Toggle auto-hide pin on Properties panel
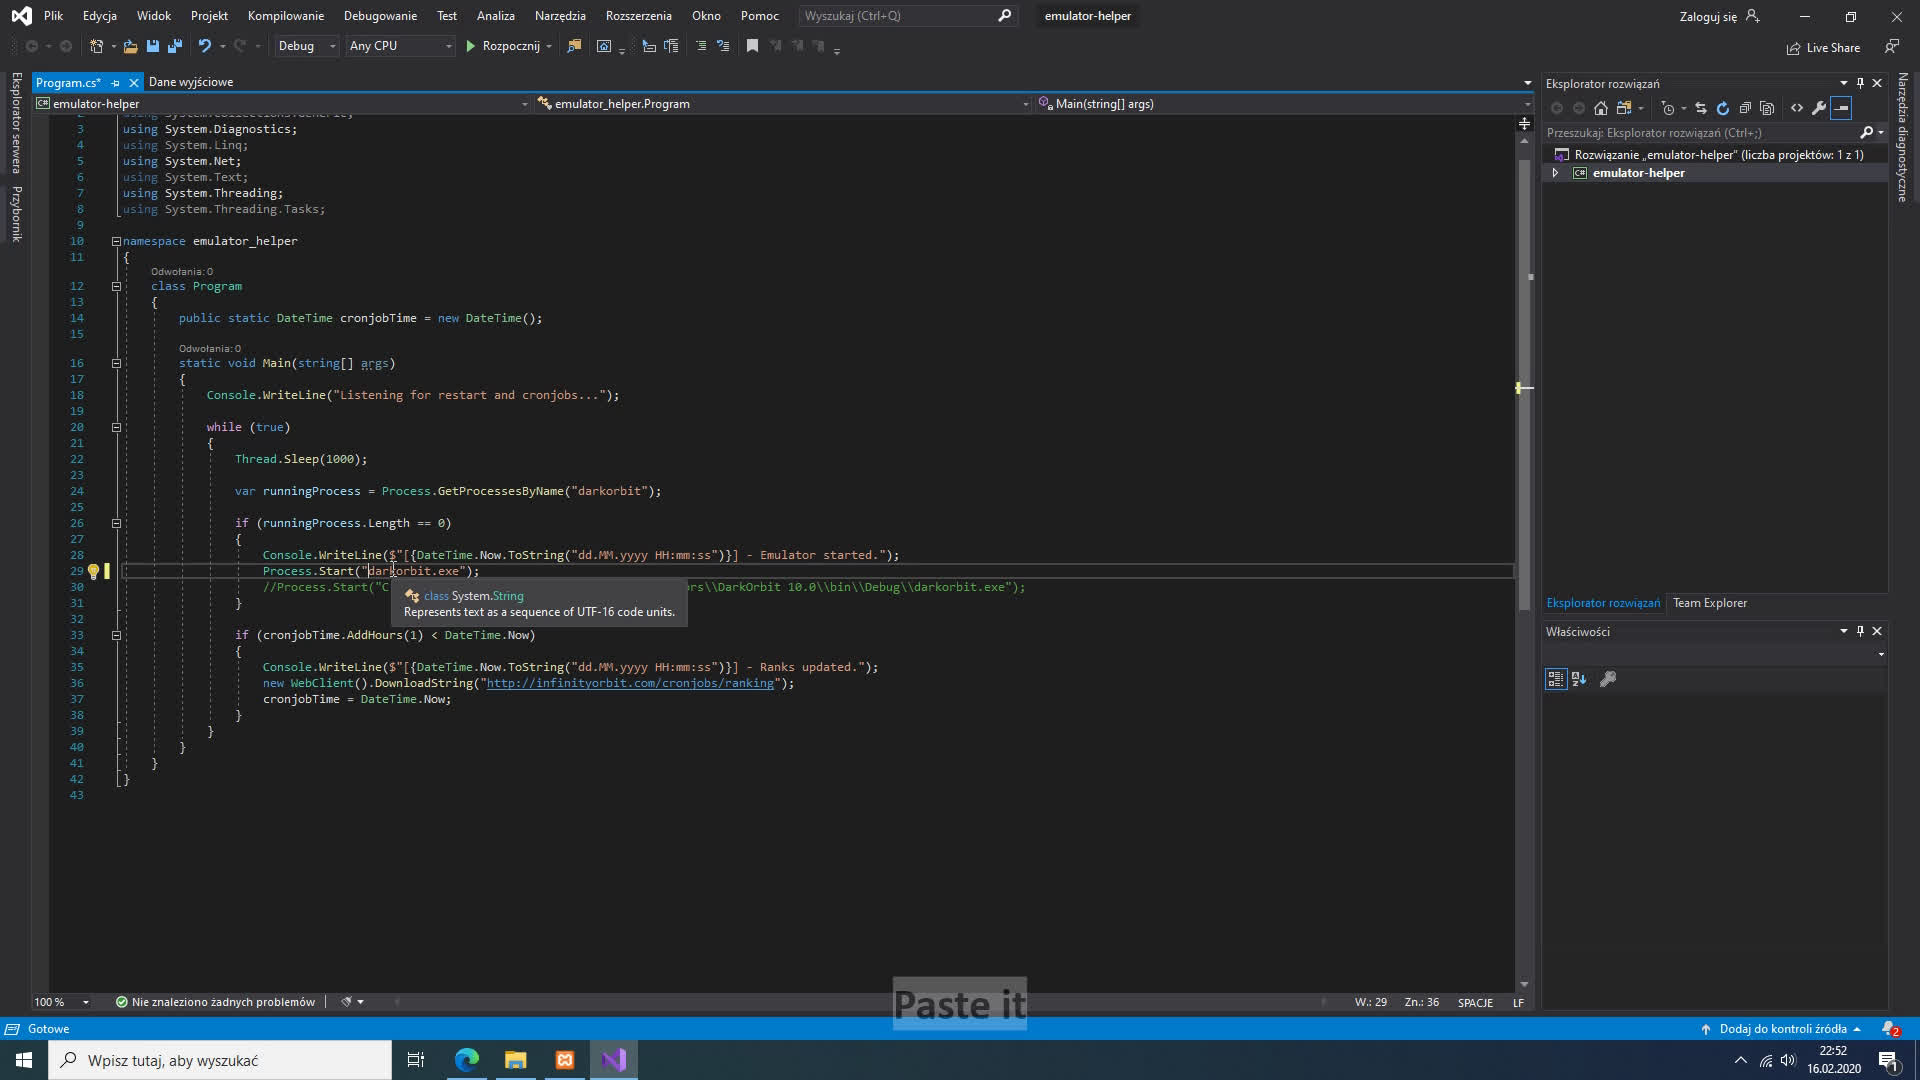 pyautogui.click(x=1860, y=631)
